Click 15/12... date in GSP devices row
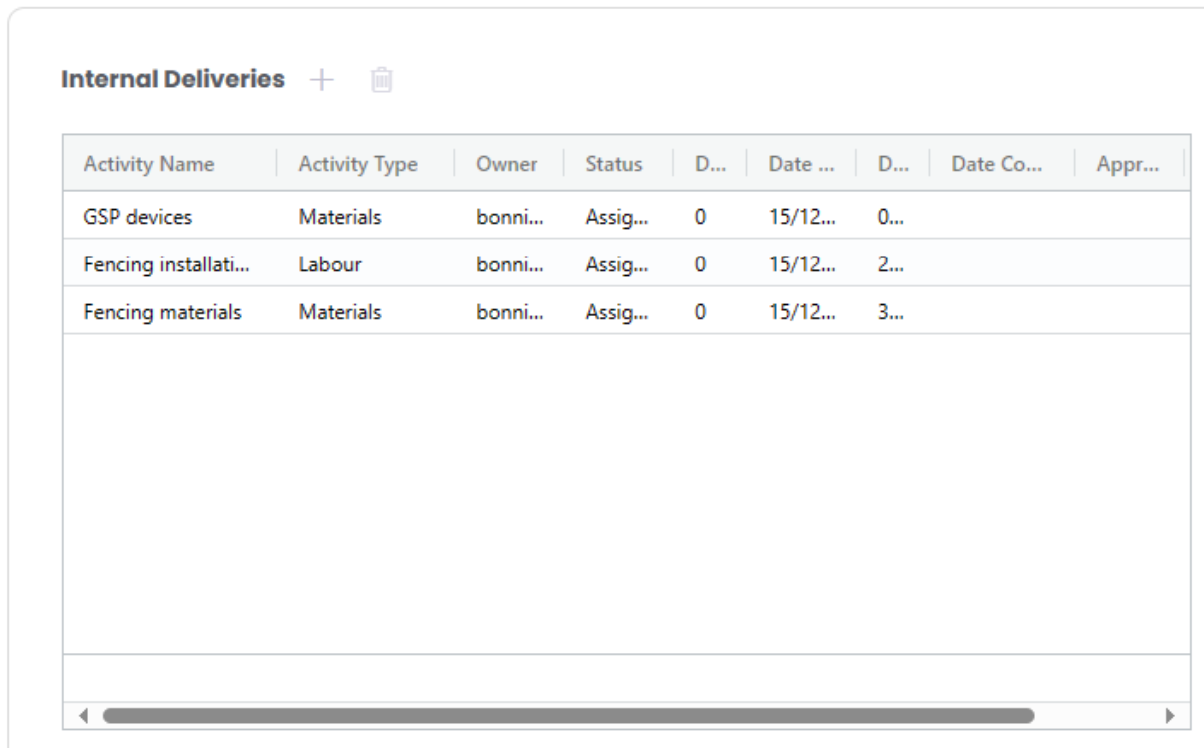The image size is (1204, 748). pos(800,214)
